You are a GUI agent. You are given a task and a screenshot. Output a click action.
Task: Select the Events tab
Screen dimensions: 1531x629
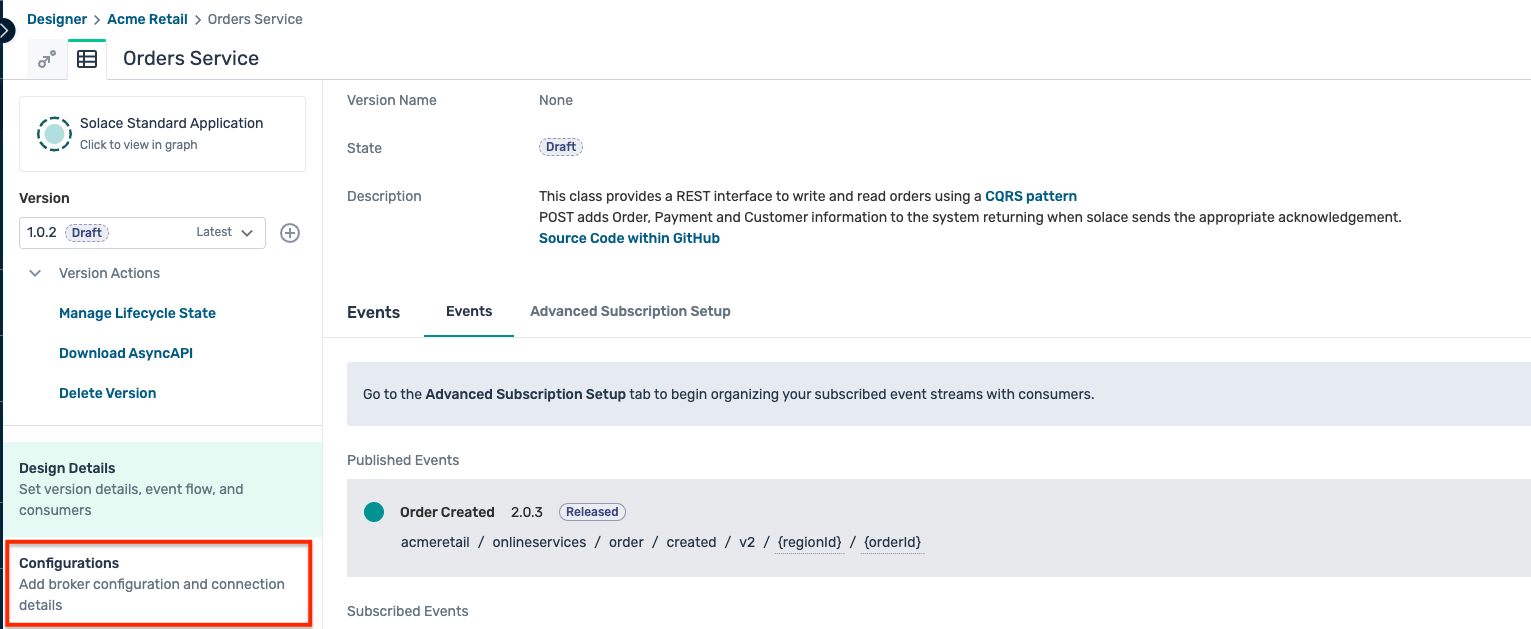(468, 311)
